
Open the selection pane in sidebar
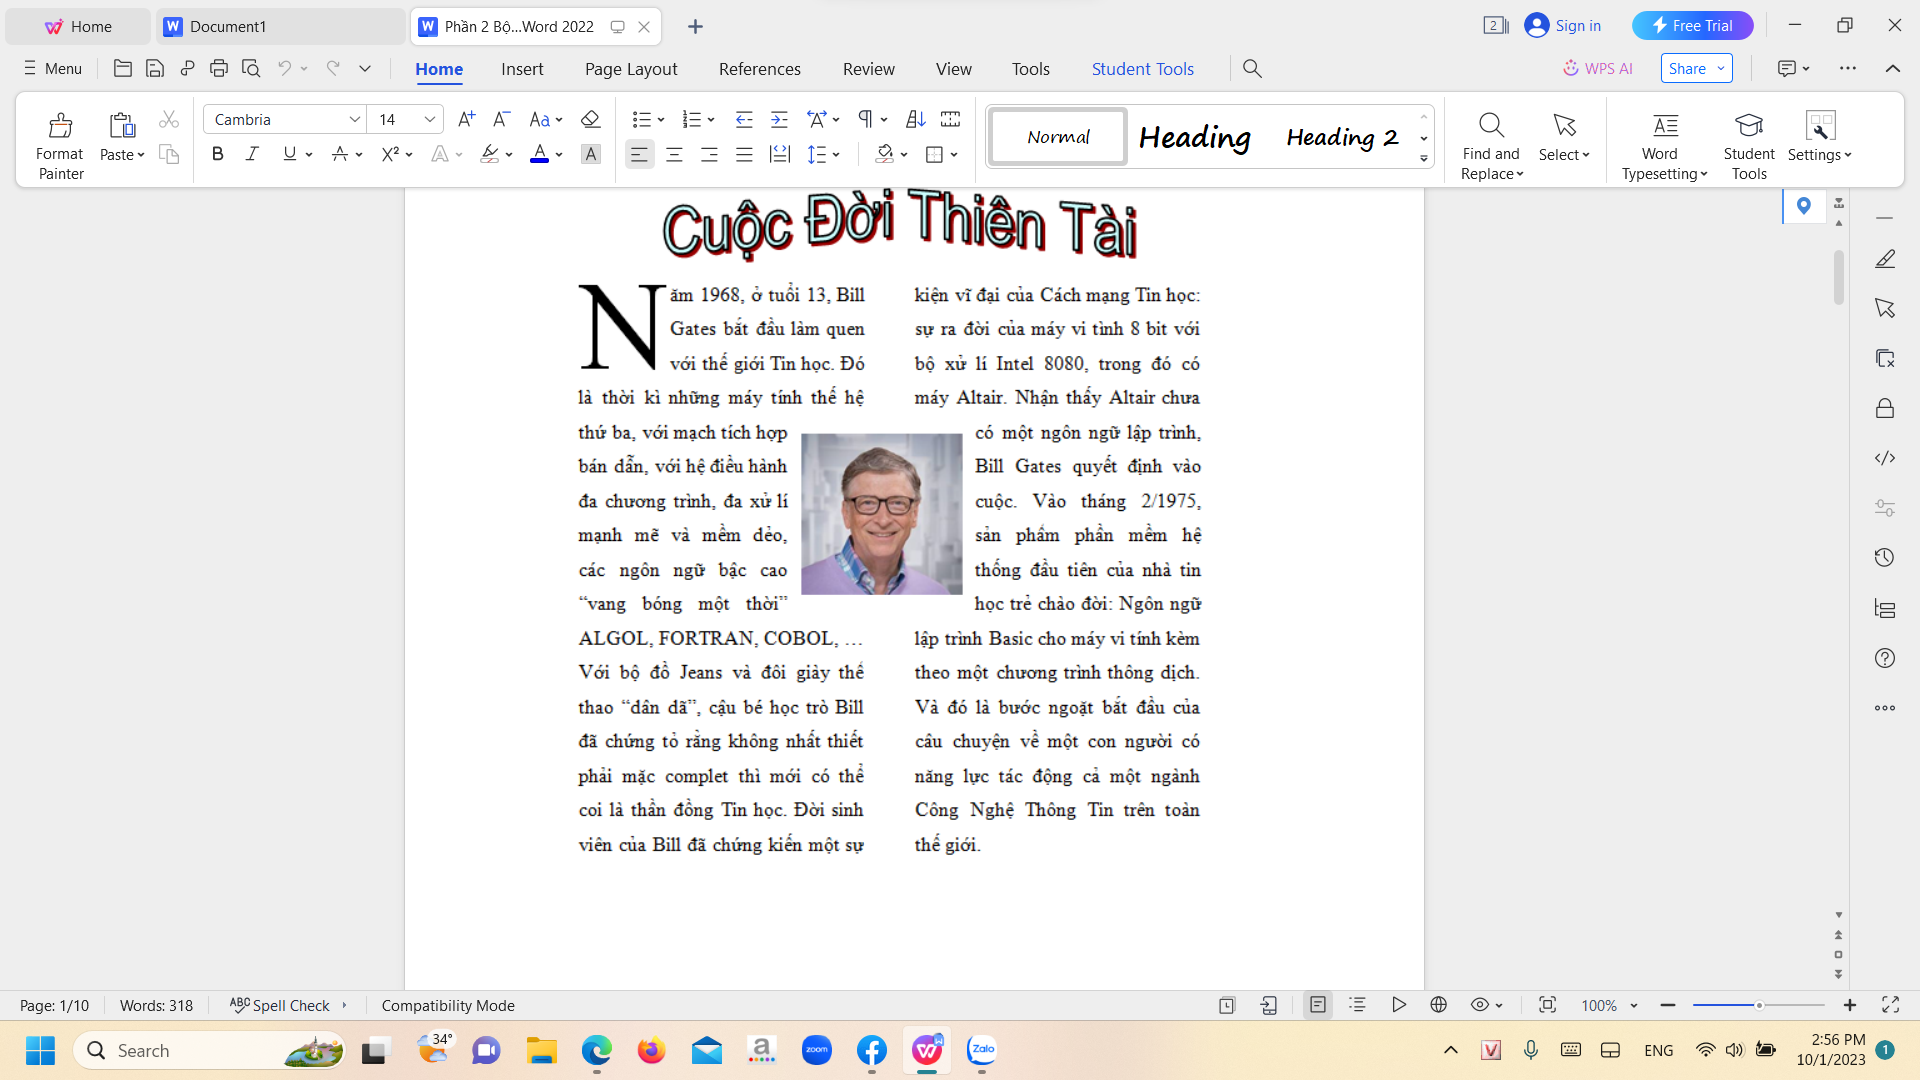click(x=1885, y=308)
